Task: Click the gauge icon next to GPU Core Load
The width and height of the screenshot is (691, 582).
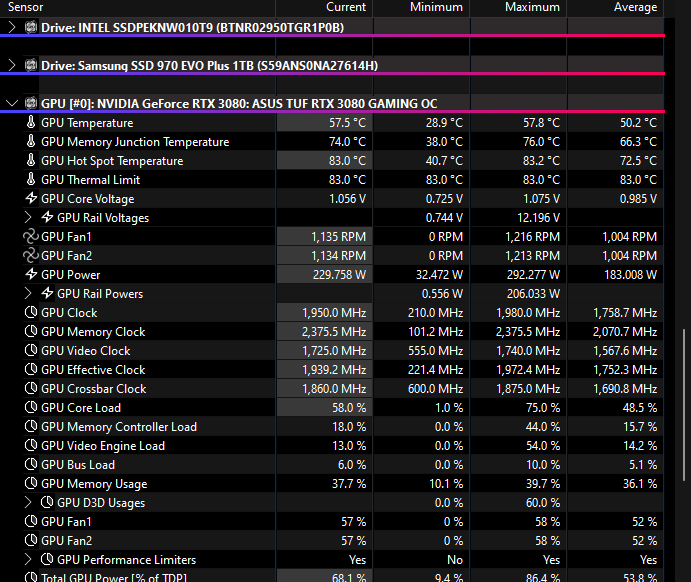Action: (x=30, y=408)
